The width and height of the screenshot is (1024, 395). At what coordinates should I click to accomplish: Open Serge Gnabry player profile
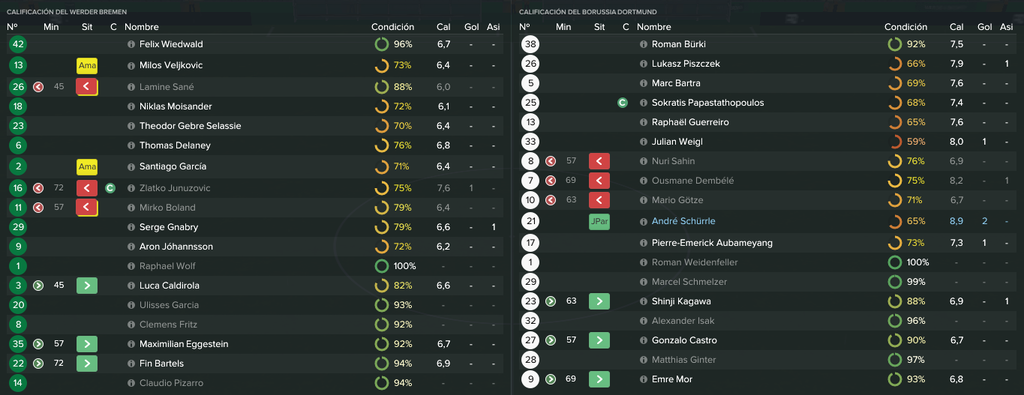168,227
